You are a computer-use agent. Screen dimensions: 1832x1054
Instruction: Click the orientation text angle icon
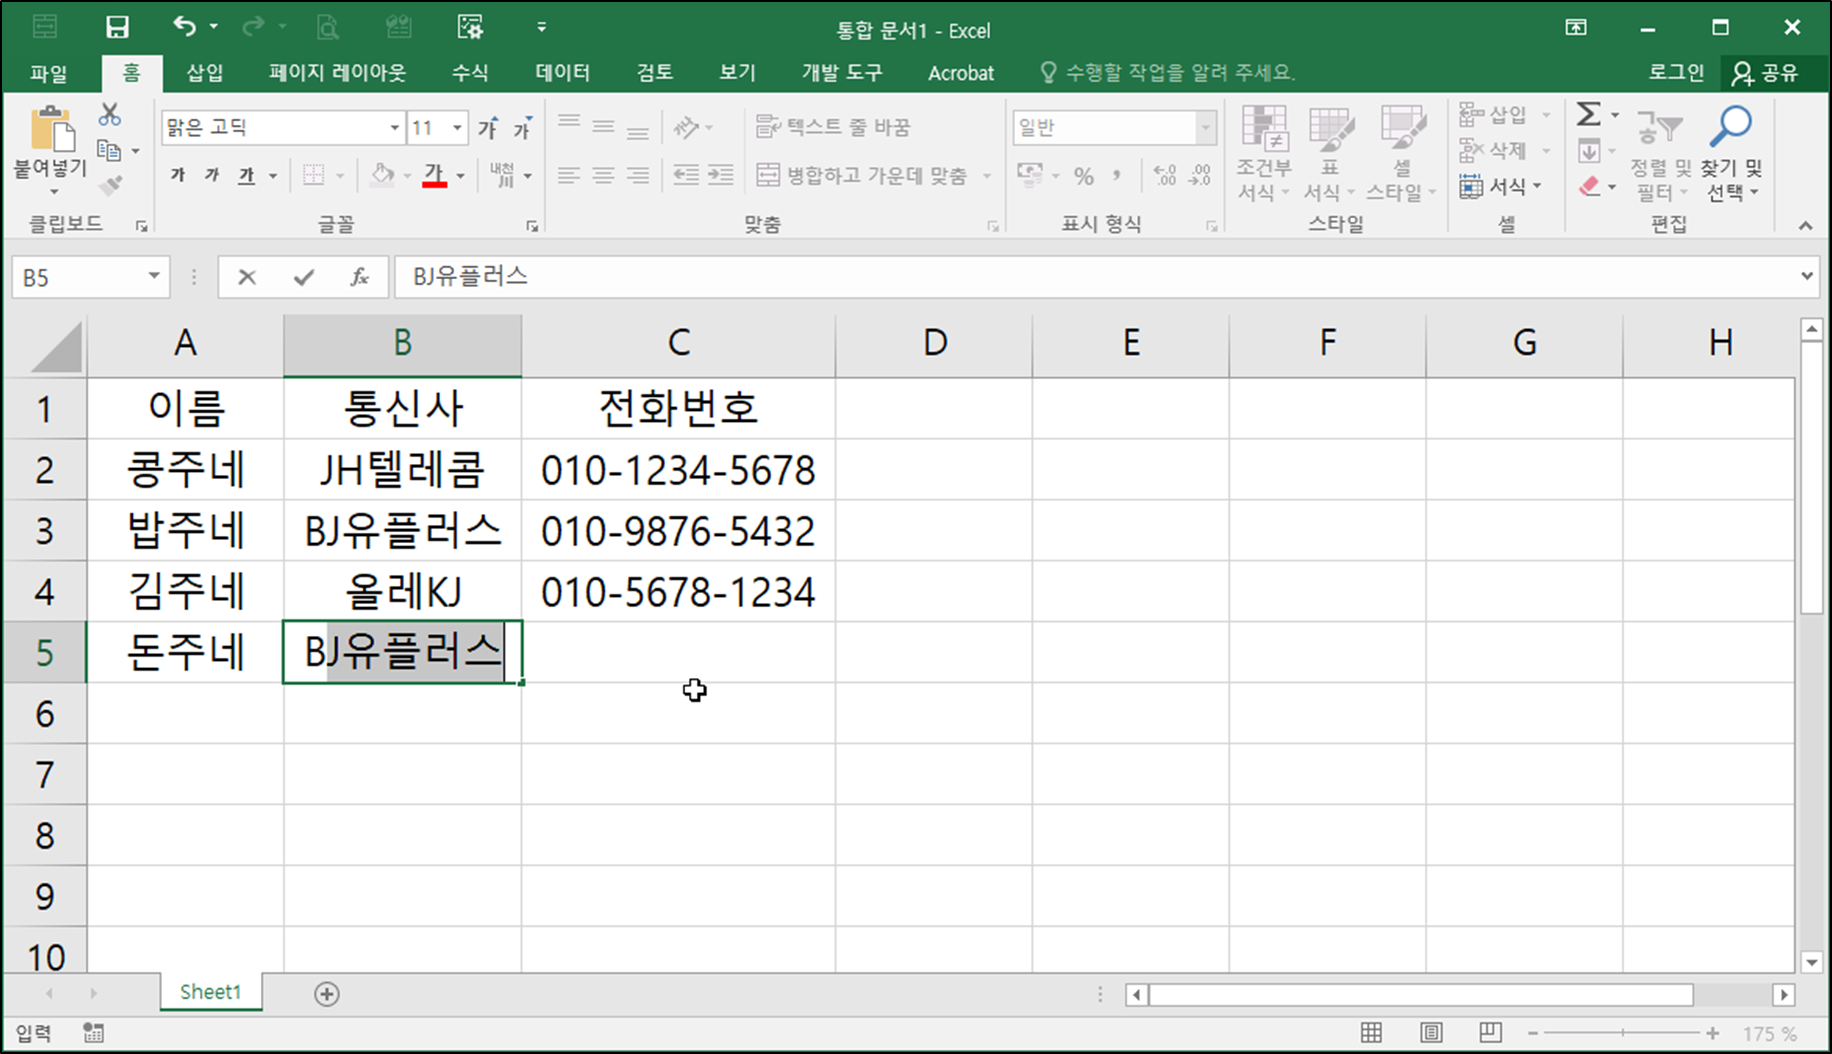[x=685, y=127]
